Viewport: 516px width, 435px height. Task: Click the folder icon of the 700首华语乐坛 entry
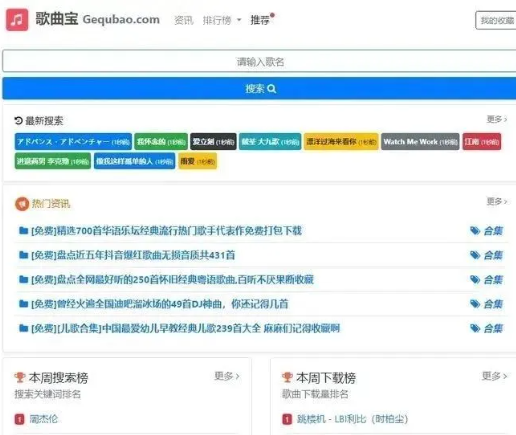click(x=23, y=230)
